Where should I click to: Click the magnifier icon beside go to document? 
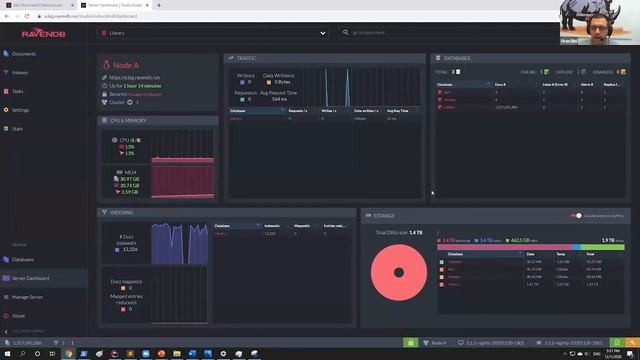point(345,32)
